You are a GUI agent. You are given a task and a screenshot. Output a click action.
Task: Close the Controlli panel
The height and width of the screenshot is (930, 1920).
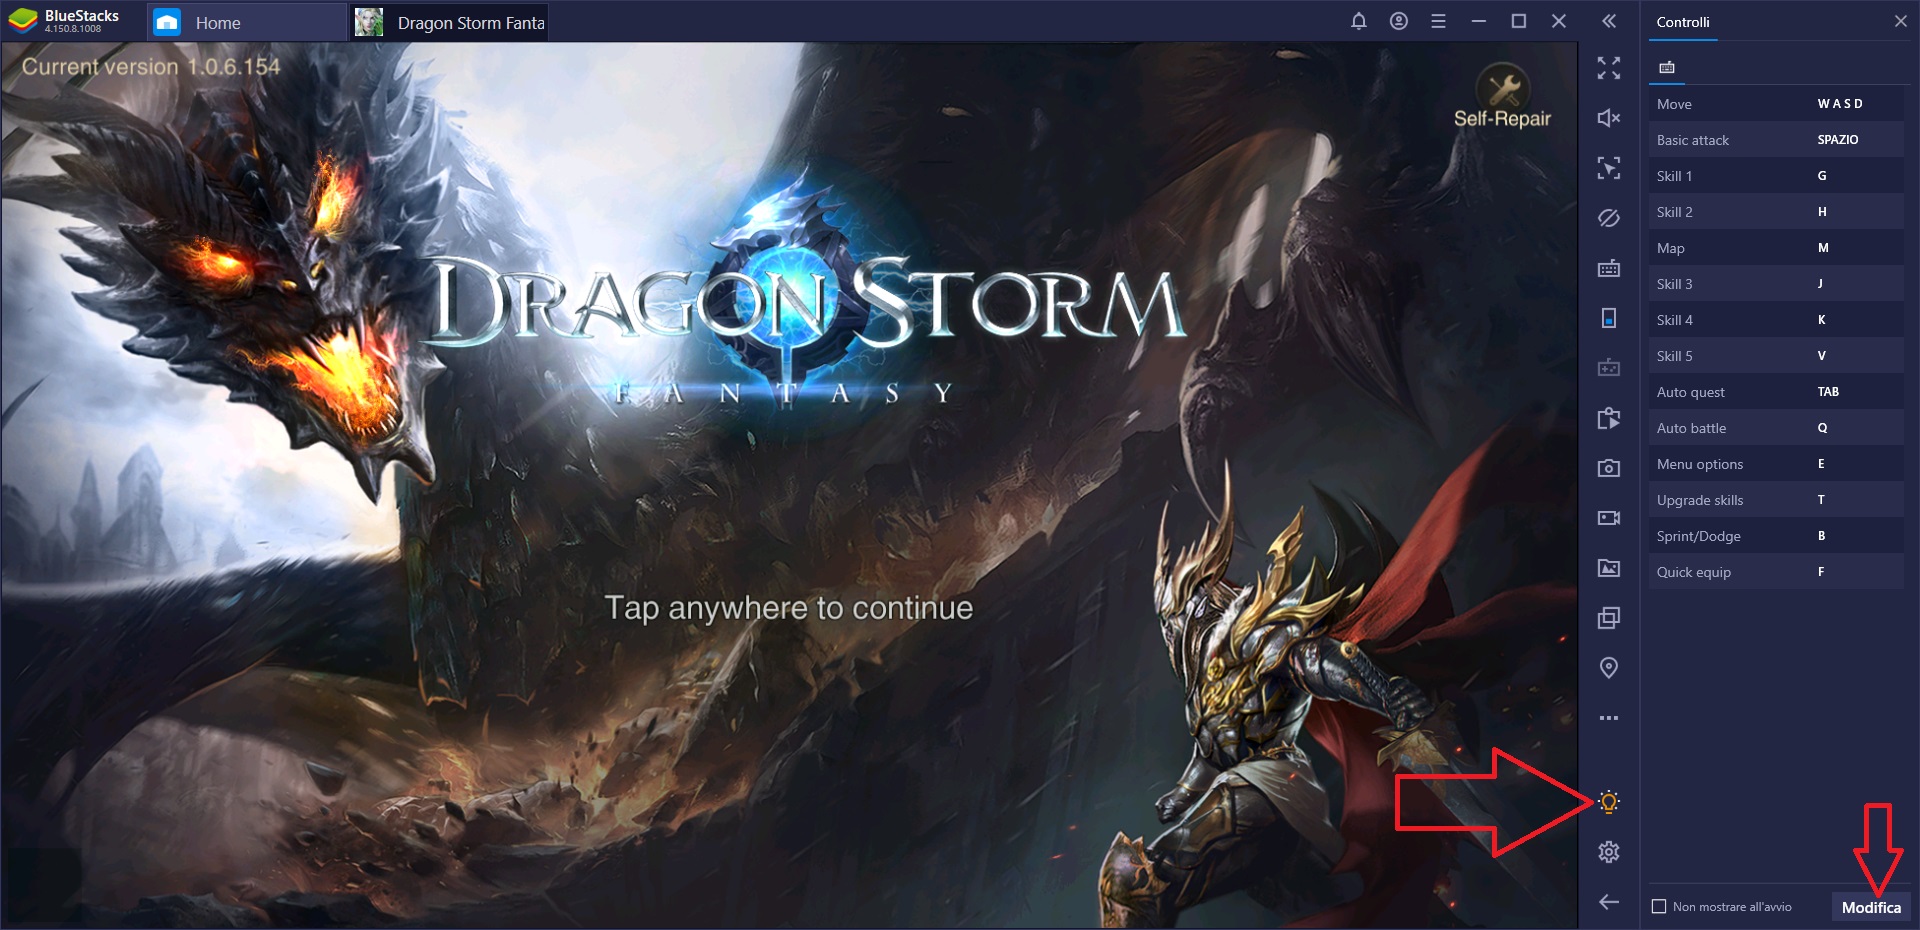[x=1900, y=21]
